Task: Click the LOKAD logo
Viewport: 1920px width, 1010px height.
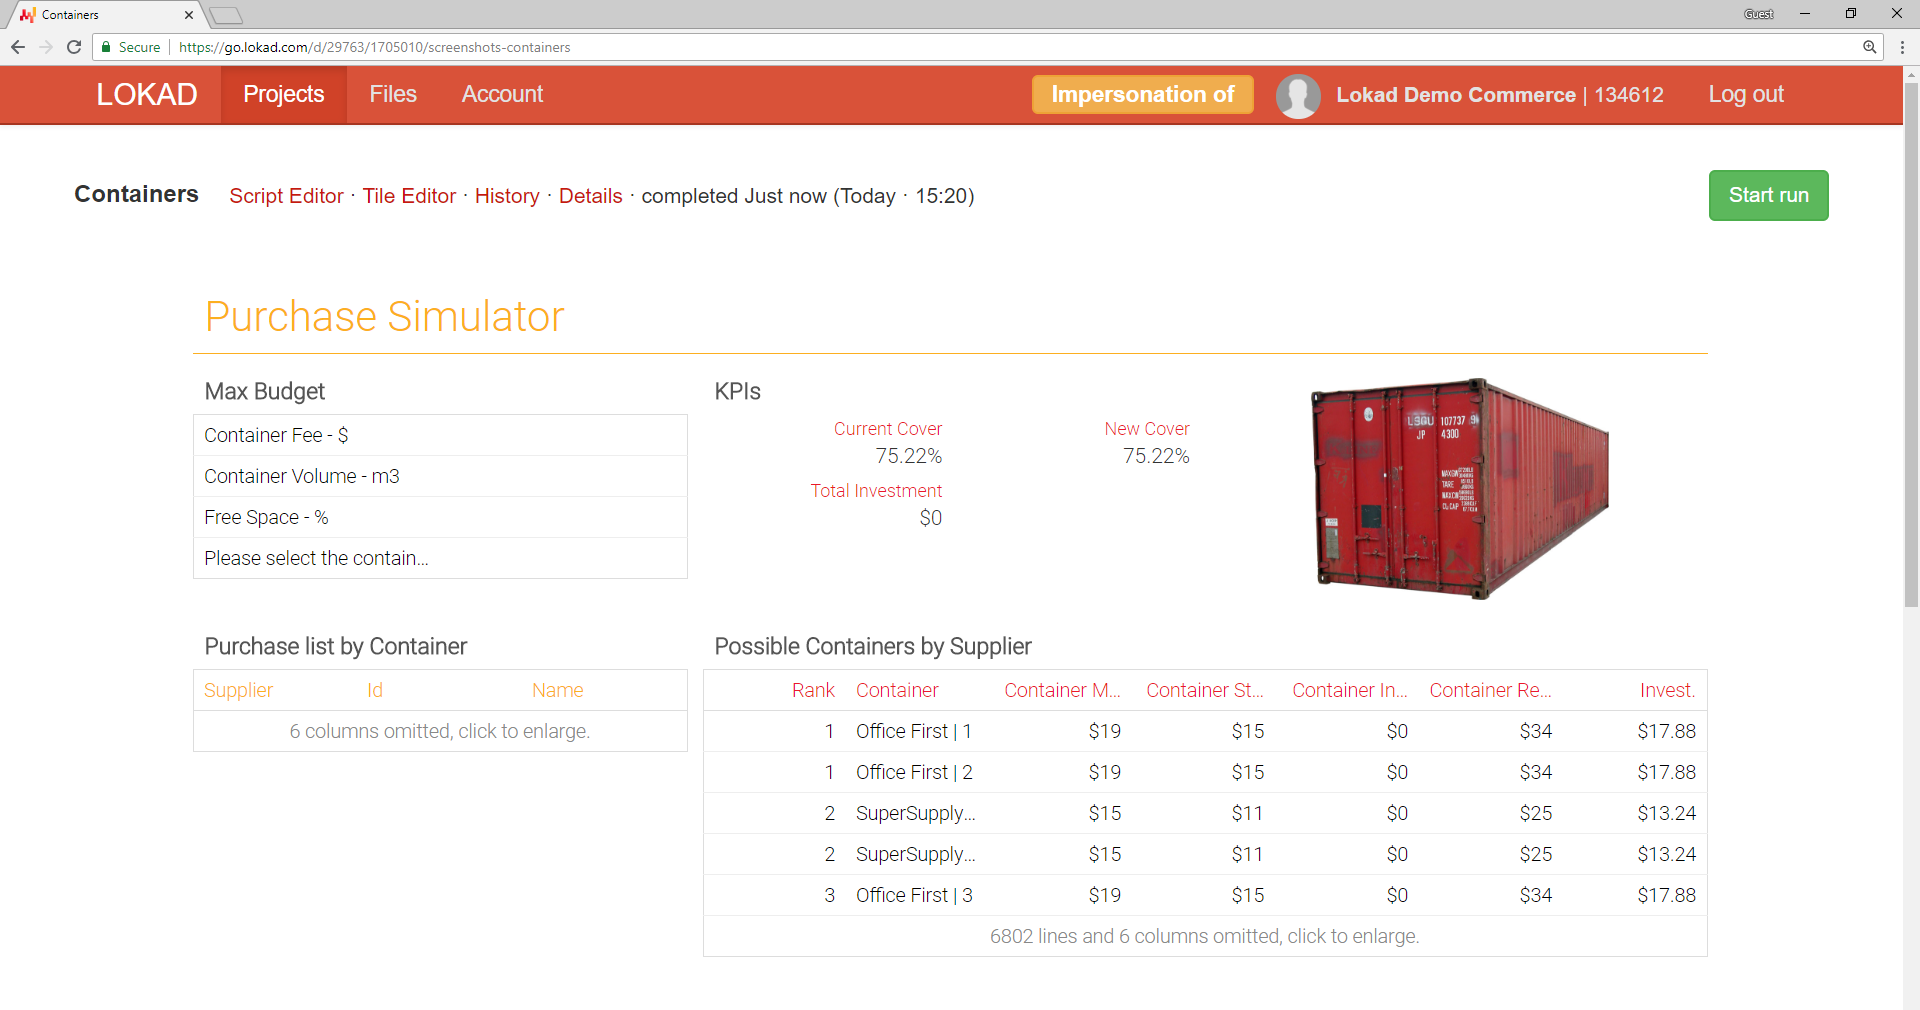Action: (x=146, y=95)
